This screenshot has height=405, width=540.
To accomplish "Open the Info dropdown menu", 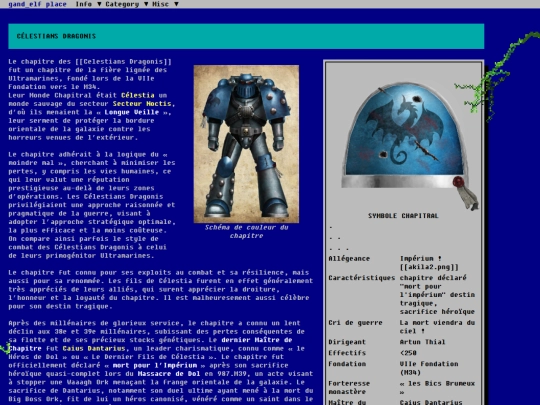I will (88, 4).
